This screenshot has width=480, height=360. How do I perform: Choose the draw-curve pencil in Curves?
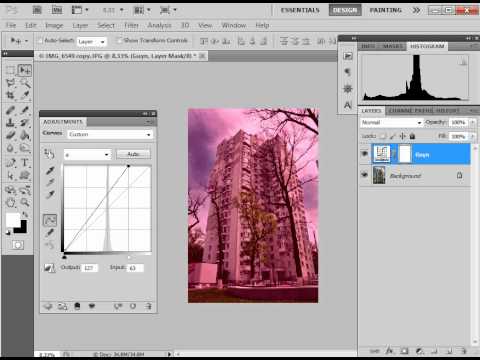50,233
